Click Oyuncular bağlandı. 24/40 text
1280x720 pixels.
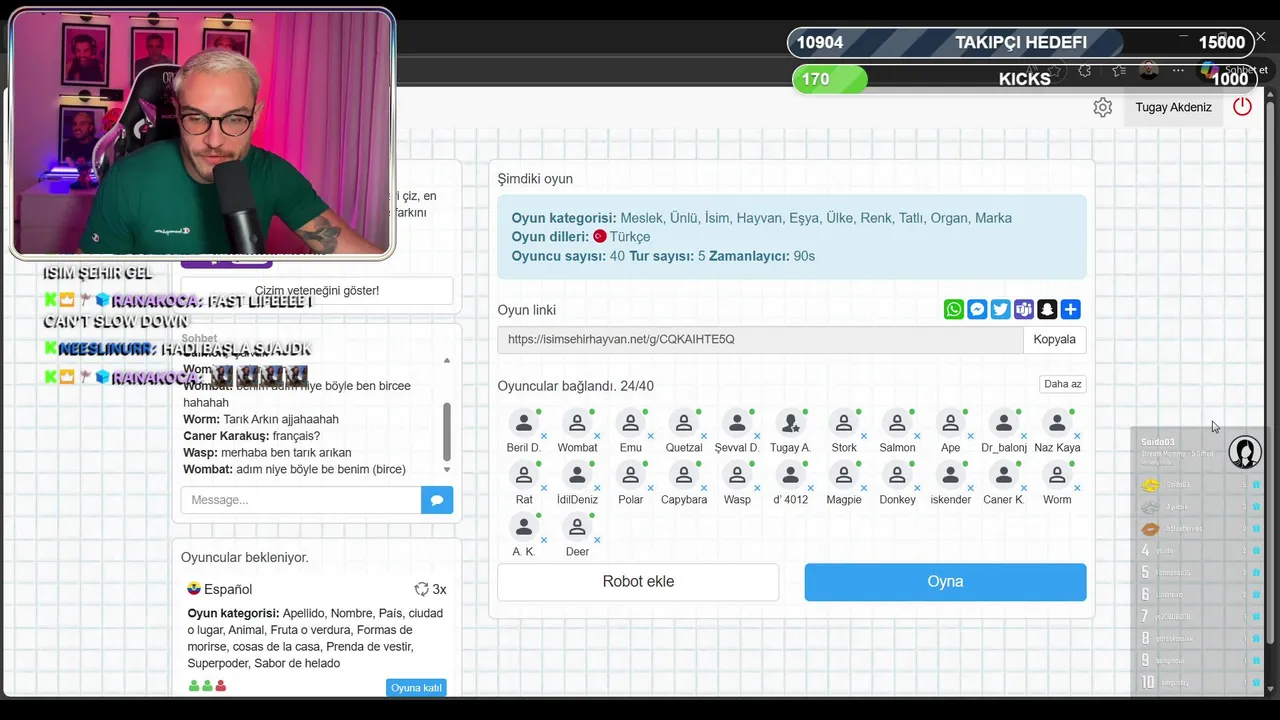click(x=576, y=386)
